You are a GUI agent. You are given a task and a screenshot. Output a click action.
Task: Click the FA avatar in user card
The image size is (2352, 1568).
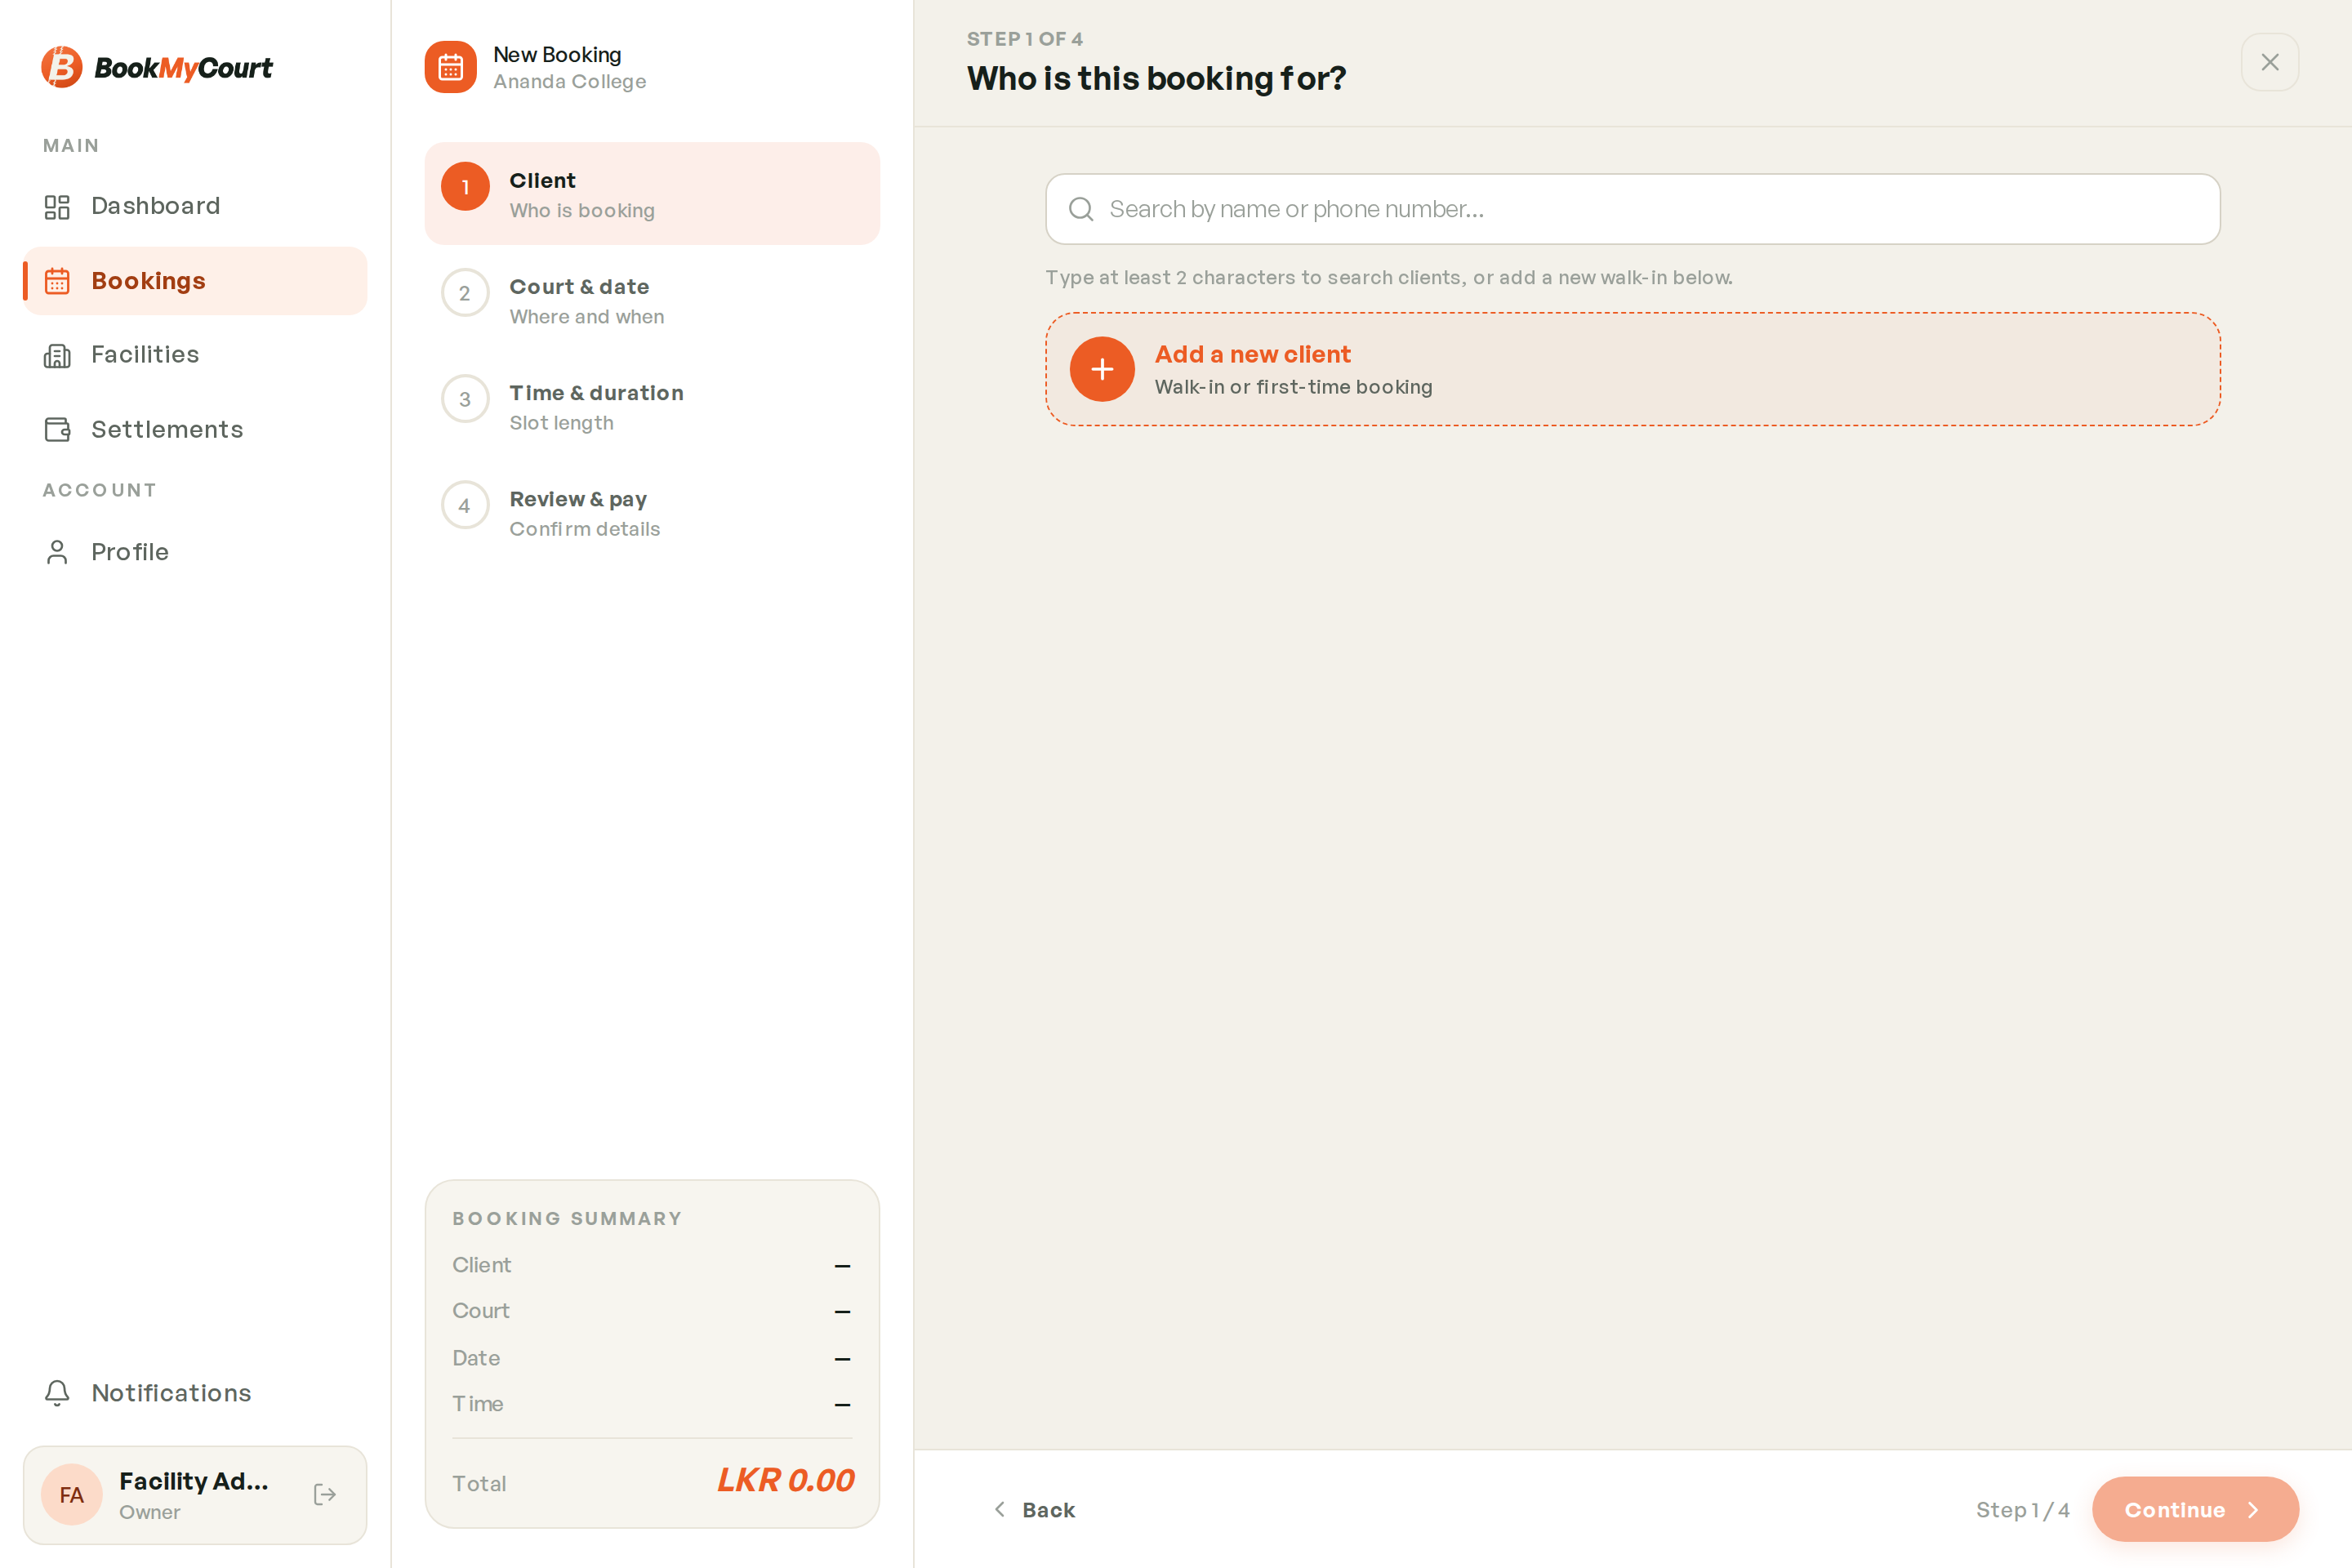[72, 1494]
